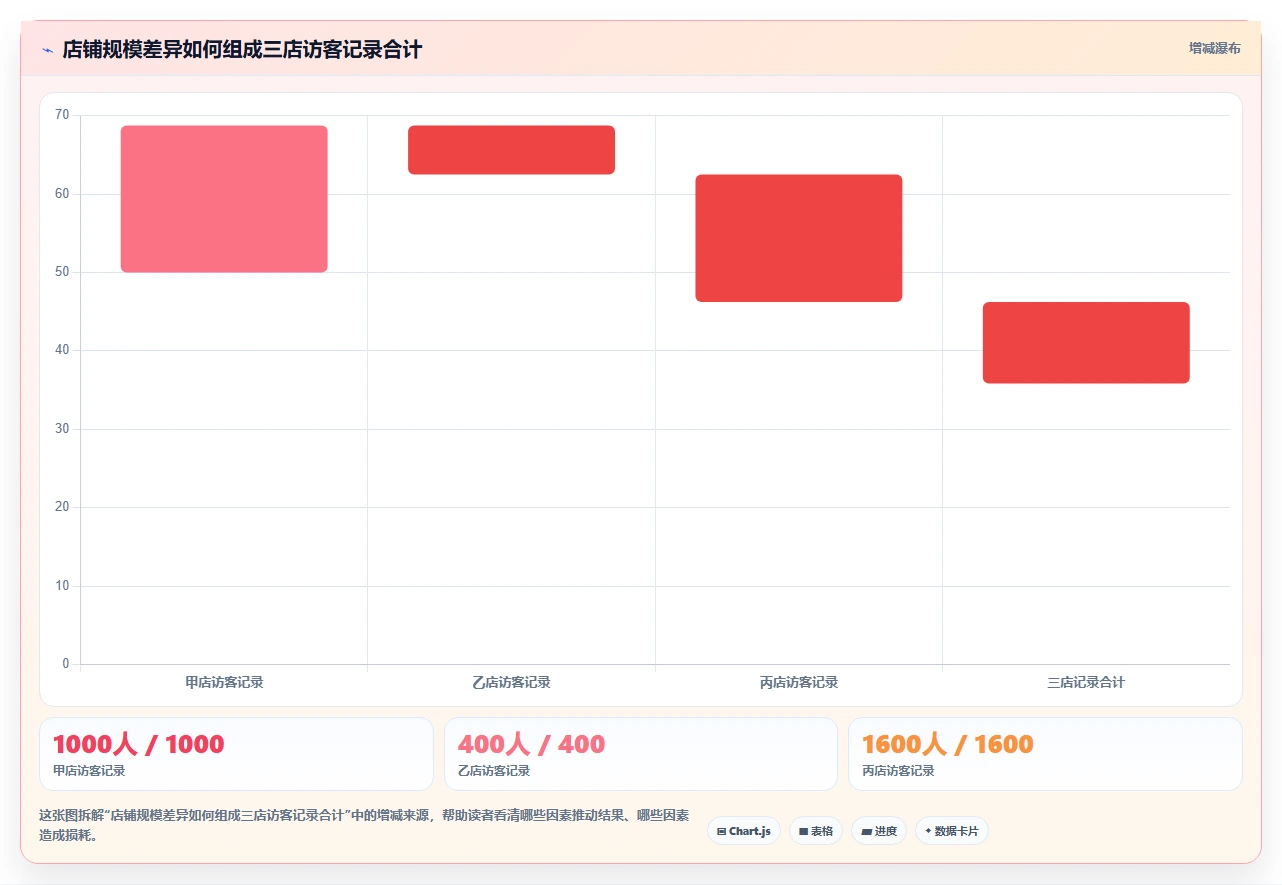Open the 1600人 / 1600 data card
Viewport: 1282px width, 885px height.
1045,754
